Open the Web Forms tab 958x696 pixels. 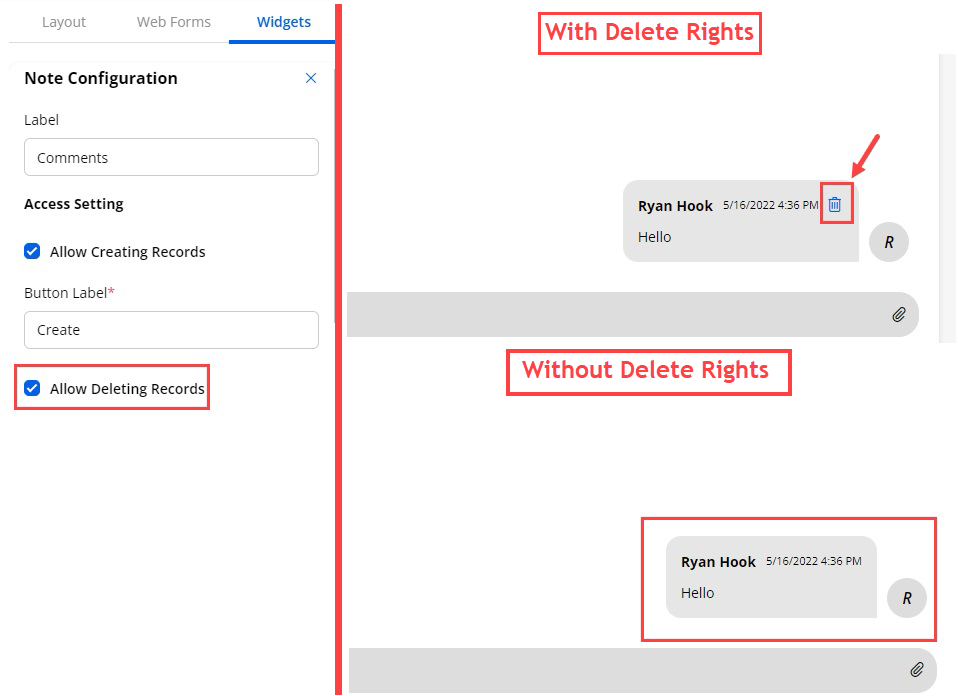174,22
